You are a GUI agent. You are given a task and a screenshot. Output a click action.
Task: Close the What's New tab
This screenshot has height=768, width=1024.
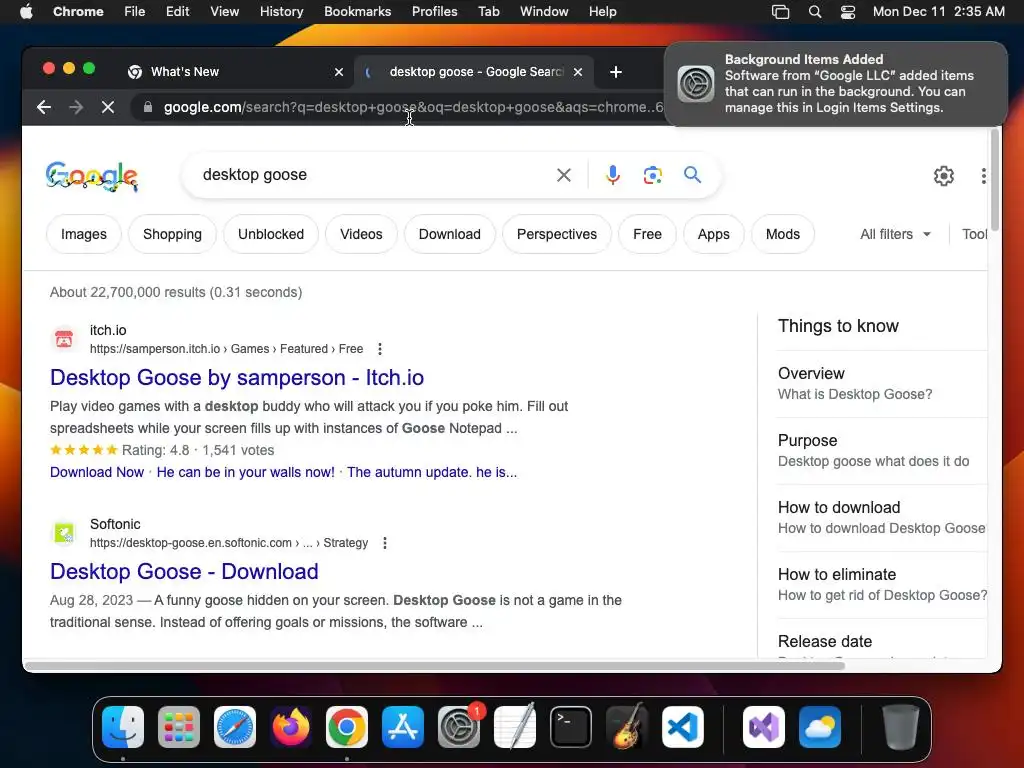(338, 72)
